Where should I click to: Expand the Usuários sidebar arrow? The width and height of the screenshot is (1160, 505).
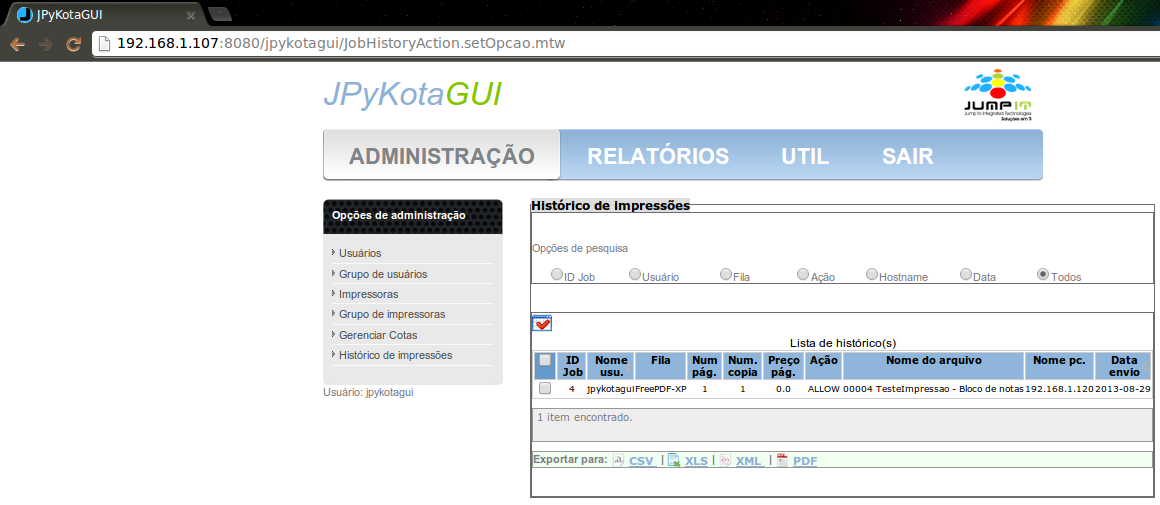click(x=334, y=253)
